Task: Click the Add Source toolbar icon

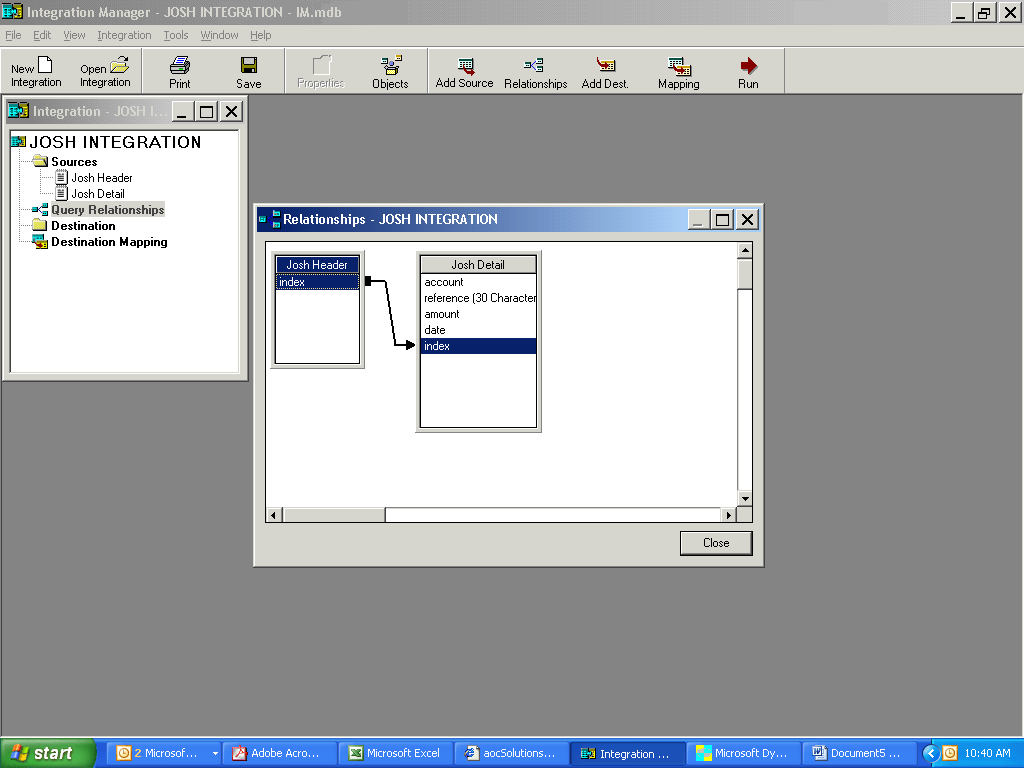Action: click(463, 70)
